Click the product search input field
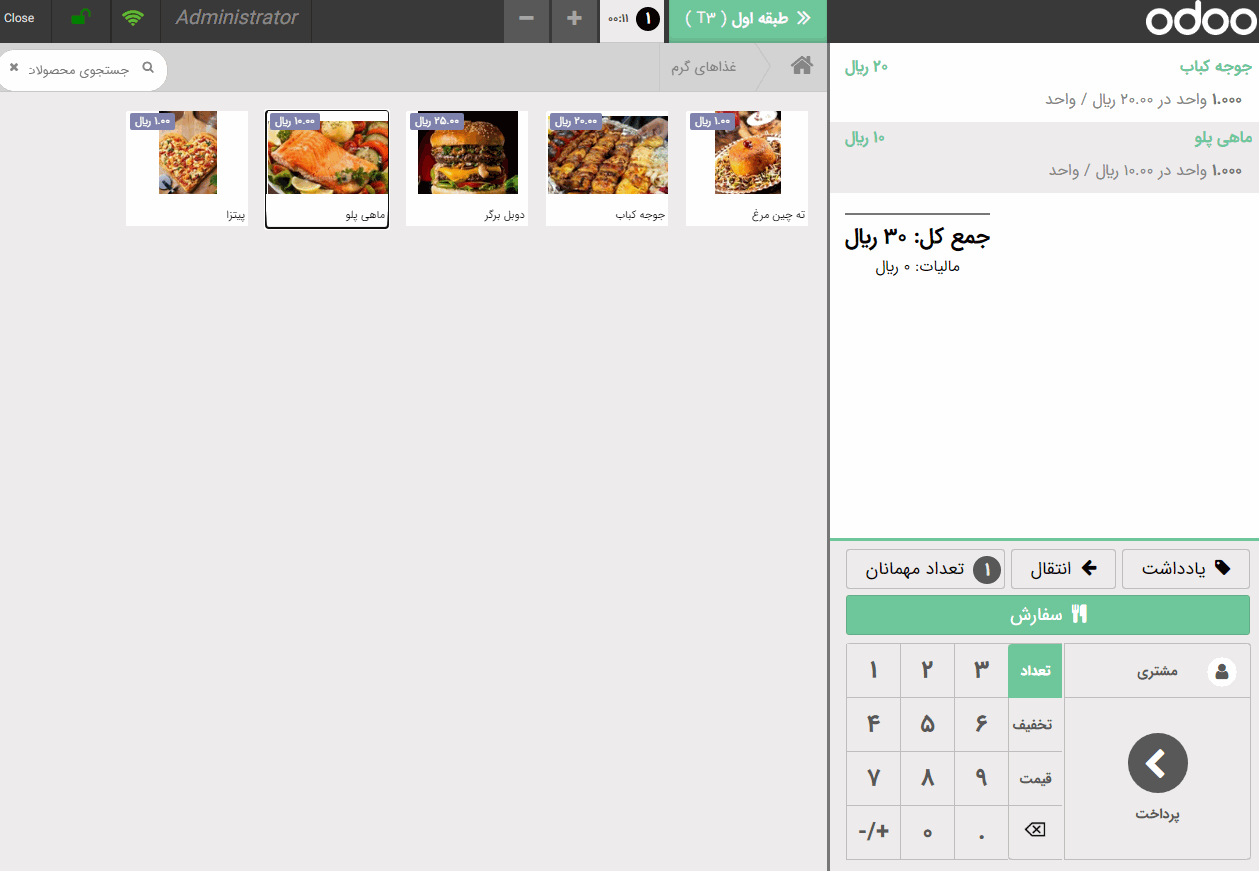Viewport: 1259px width, 871px height. click(x=85, y=69)
